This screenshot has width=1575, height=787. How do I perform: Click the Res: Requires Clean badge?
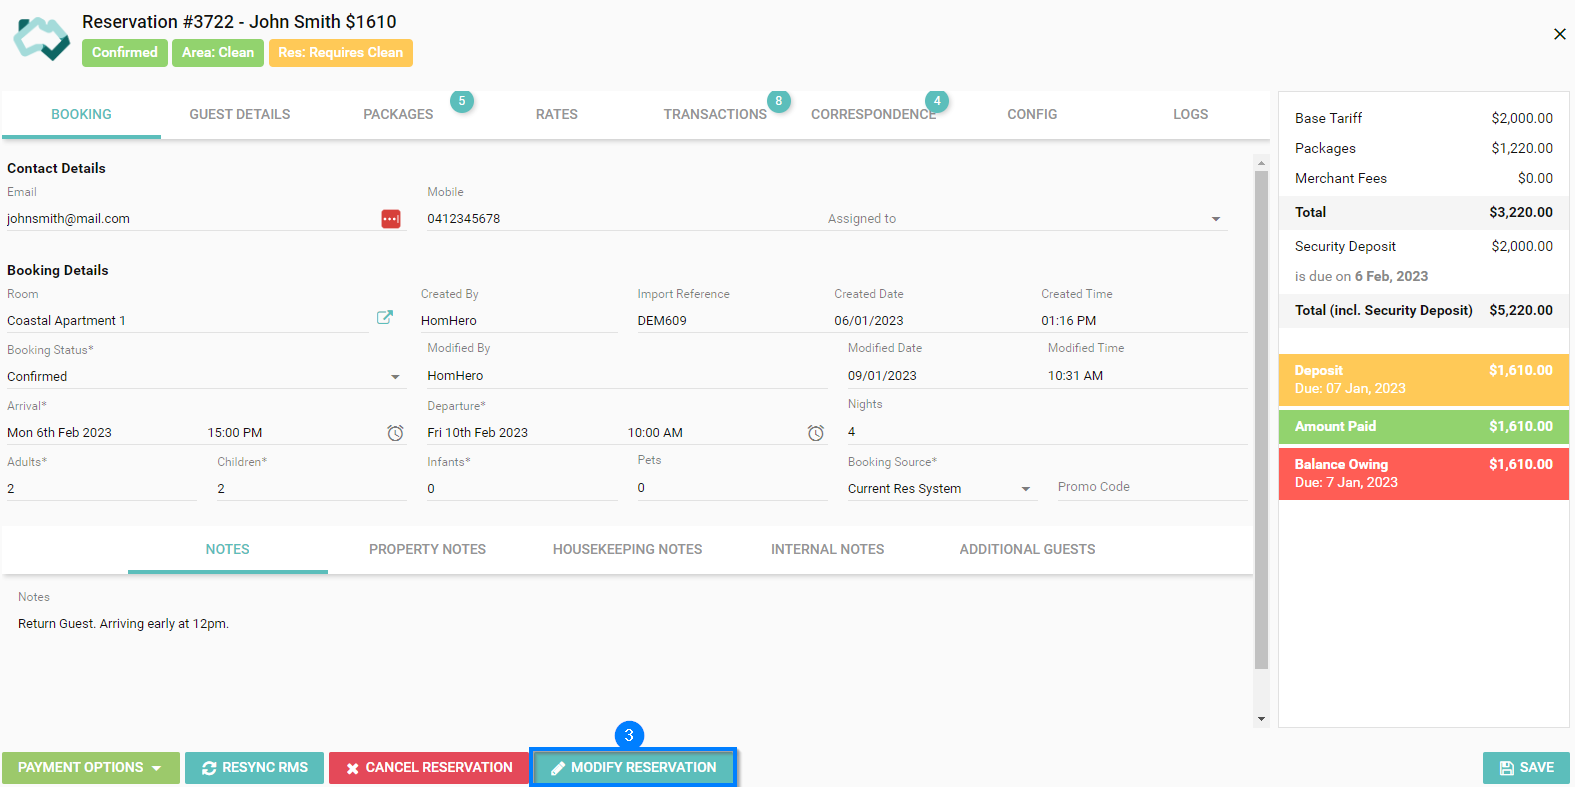pos(341,53)
